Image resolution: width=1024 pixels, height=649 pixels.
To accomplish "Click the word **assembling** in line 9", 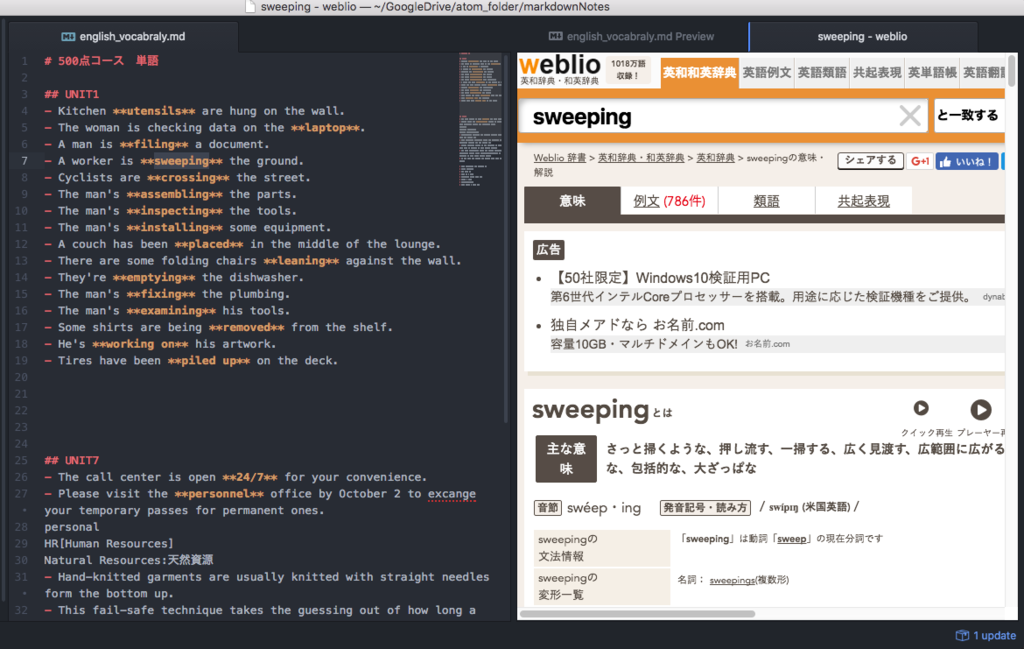I will 174,194.
